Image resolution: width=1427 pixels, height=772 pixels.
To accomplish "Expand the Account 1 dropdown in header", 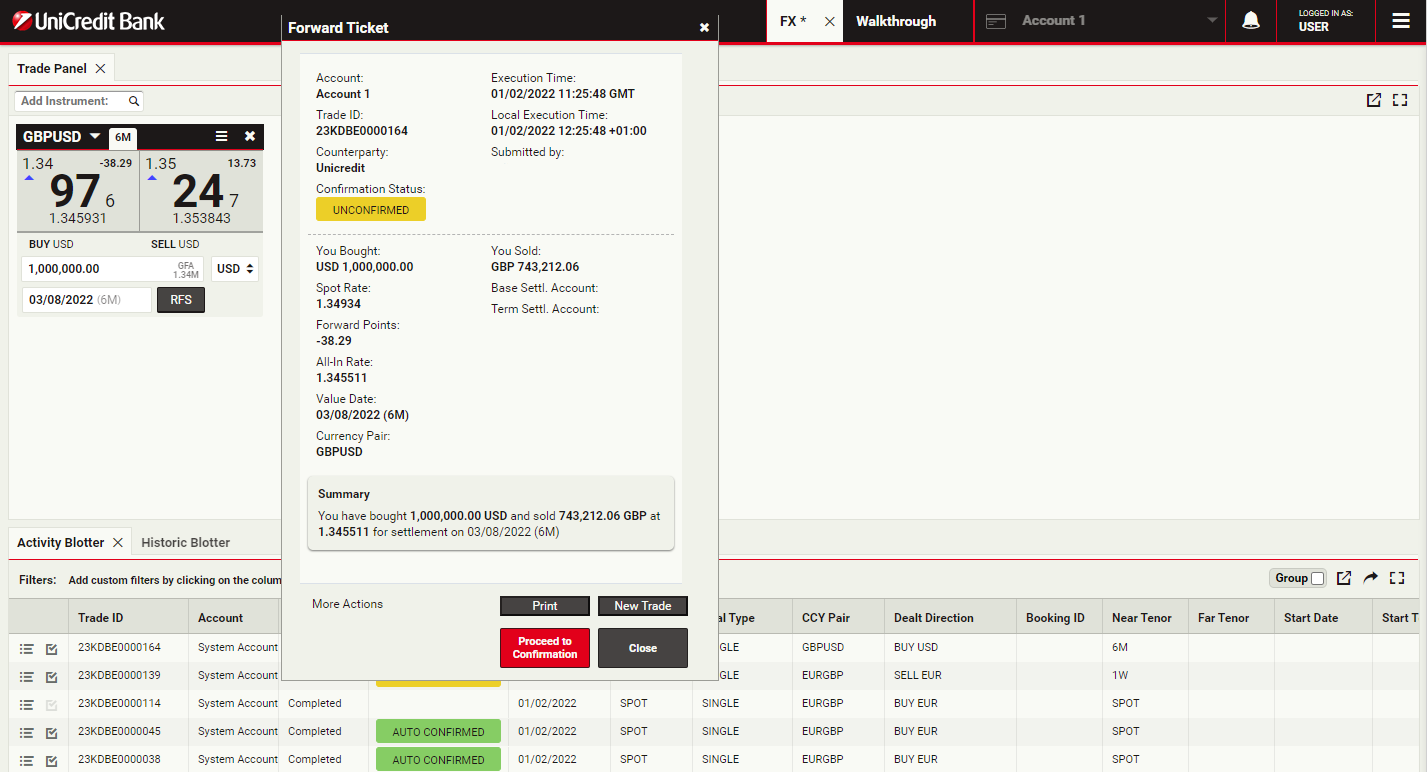I will click(1212, 21).
